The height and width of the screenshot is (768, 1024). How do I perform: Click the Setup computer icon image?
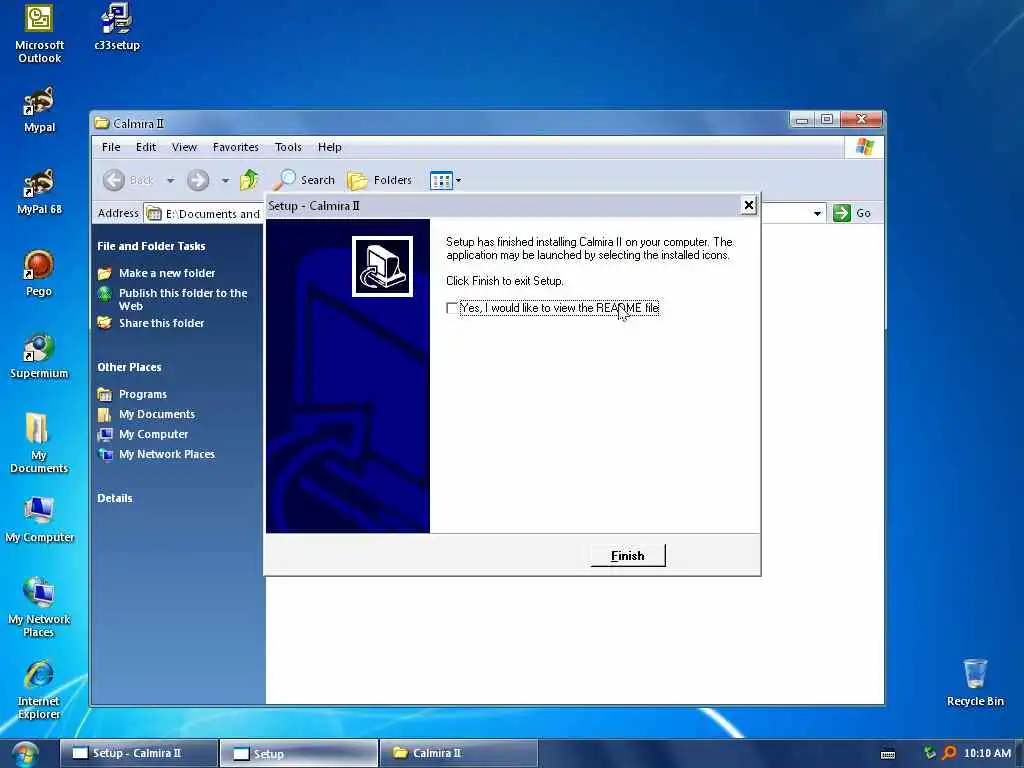click(x=383, y=266)
